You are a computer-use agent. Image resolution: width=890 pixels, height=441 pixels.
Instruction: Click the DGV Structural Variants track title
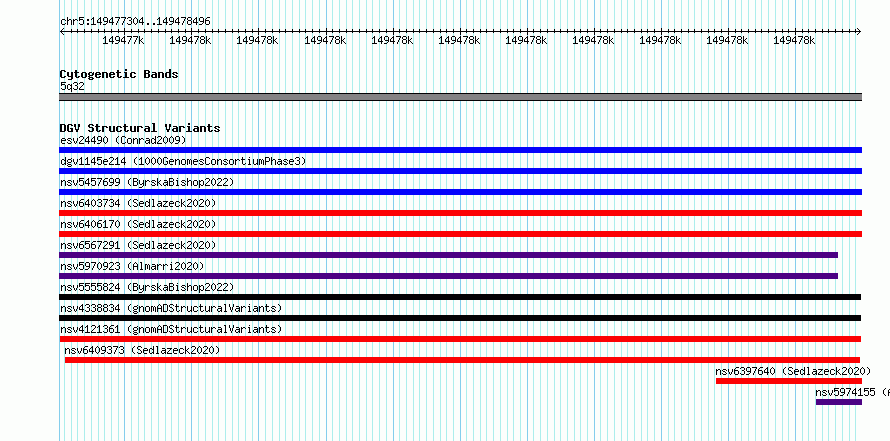pyautogui.click(x=140, y=128)
